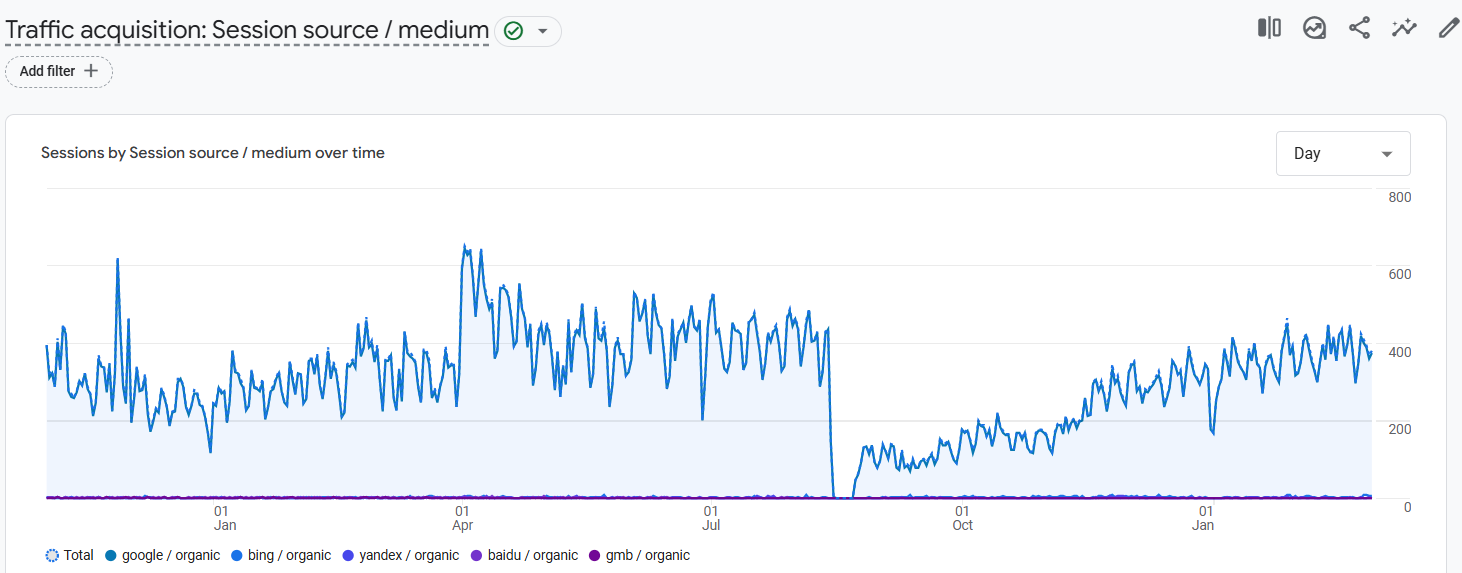Open the dropdown arrow beside report title
The height and width of the screenshot is (573, 1462).
(543, 31)
